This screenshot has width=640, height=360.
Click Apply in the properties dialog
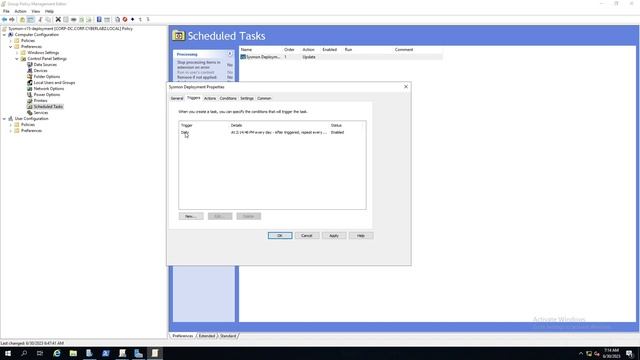point(334,236)
